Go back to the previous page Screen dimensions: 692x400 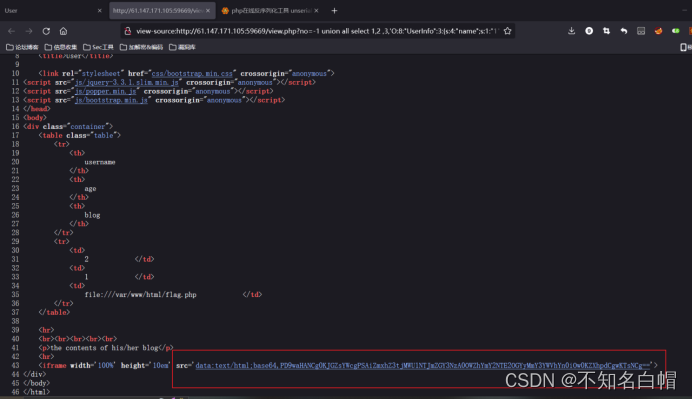11,31
